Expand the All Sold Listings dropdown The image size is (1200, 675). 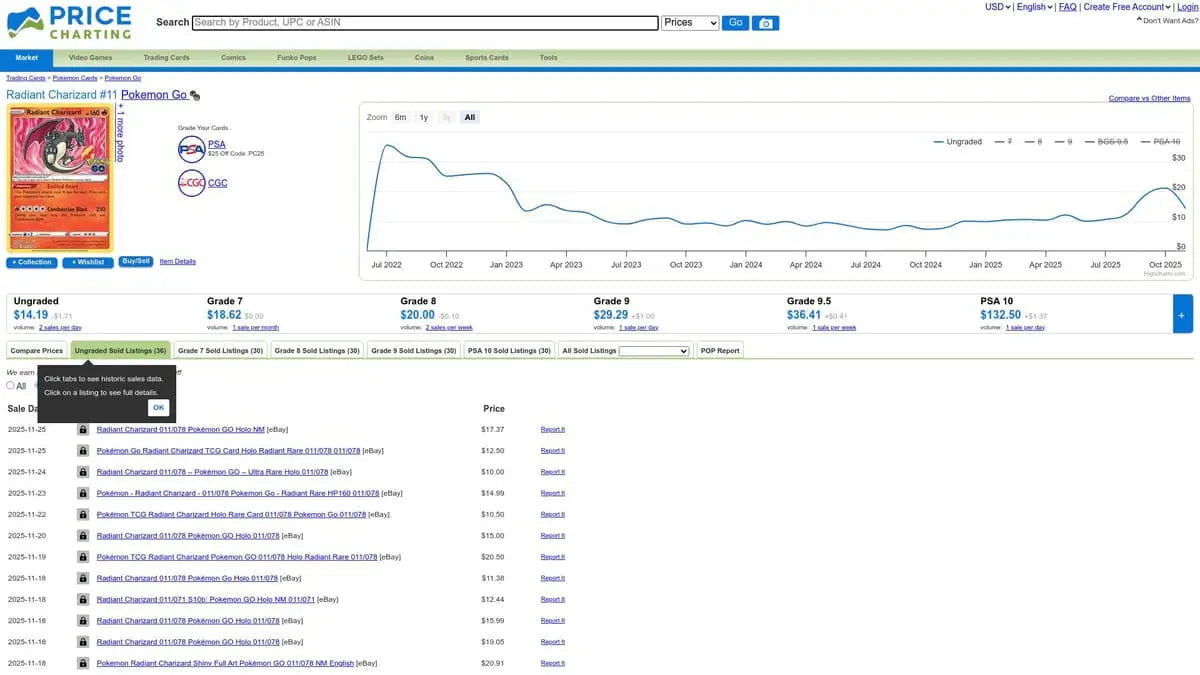point(654,351)
